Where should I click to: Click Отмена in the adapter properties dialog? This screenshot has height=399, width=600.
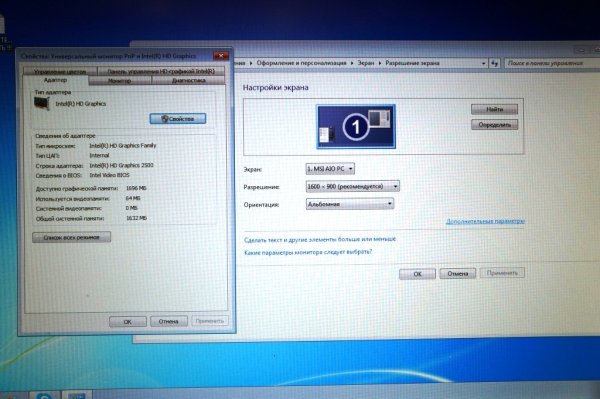169,321
